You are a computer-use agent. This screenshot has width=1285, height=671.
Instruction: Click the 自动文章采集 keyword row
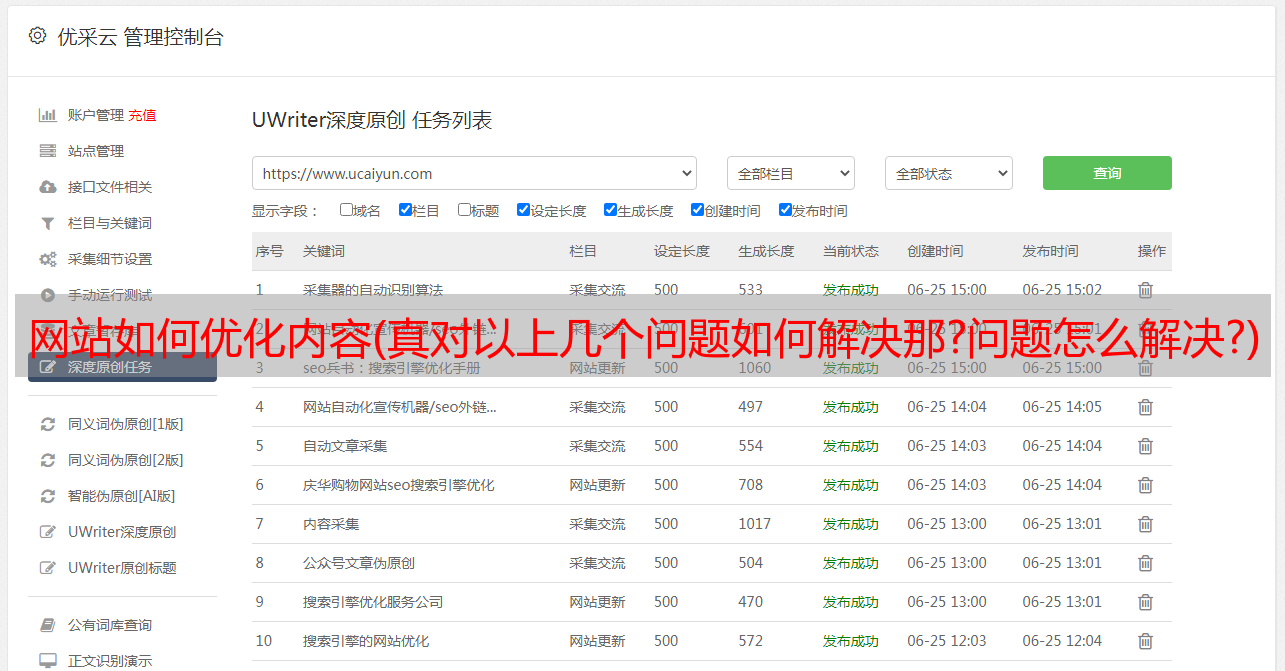(x=345, y=446)
